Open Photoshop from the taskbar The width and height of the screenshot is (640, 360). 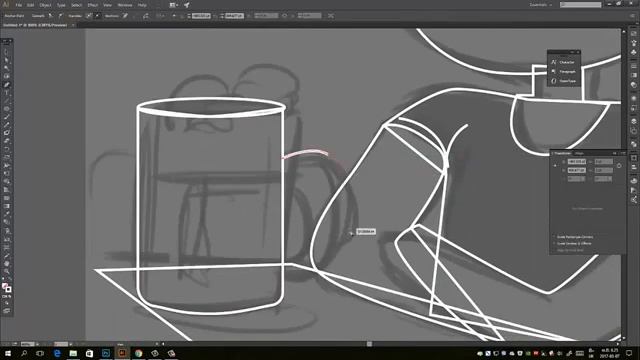pos(106,353)
